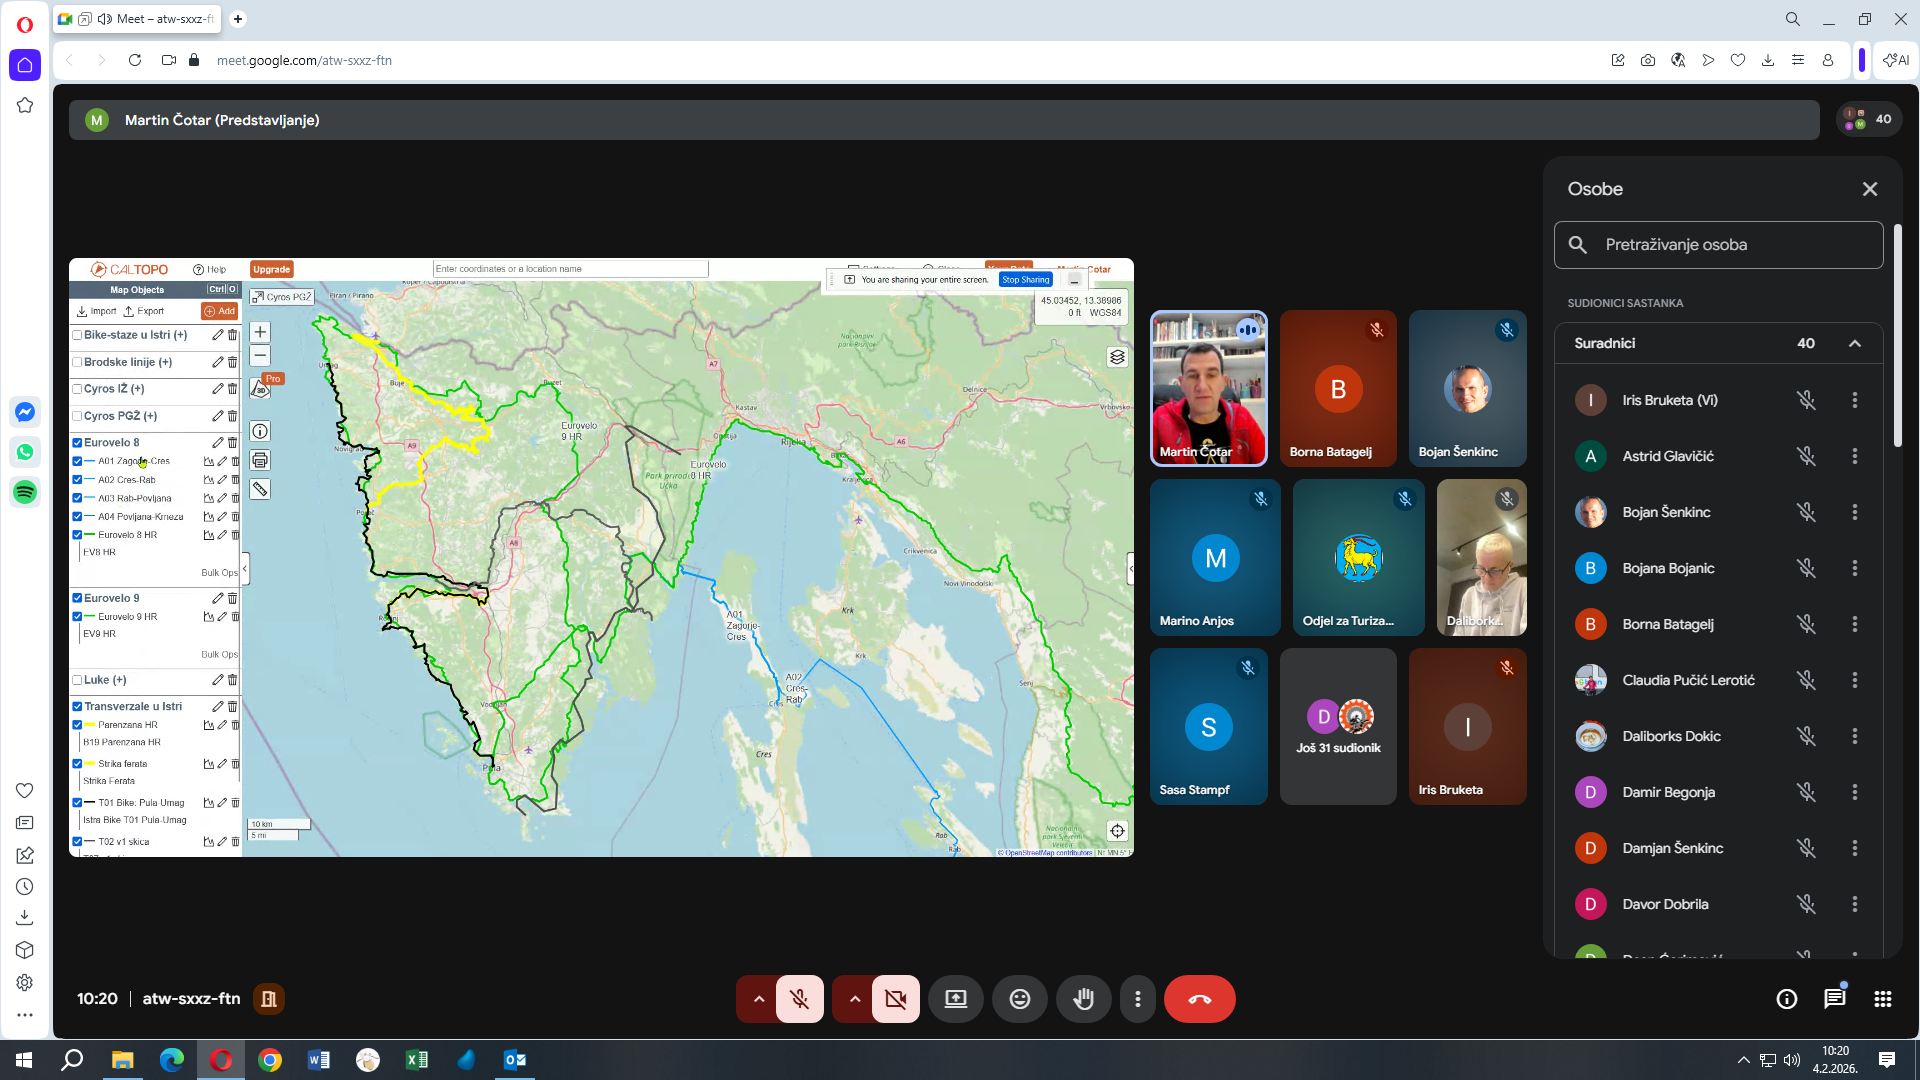Open the meeting chat icon
1920x1080 pixels.
(1834, 999)
